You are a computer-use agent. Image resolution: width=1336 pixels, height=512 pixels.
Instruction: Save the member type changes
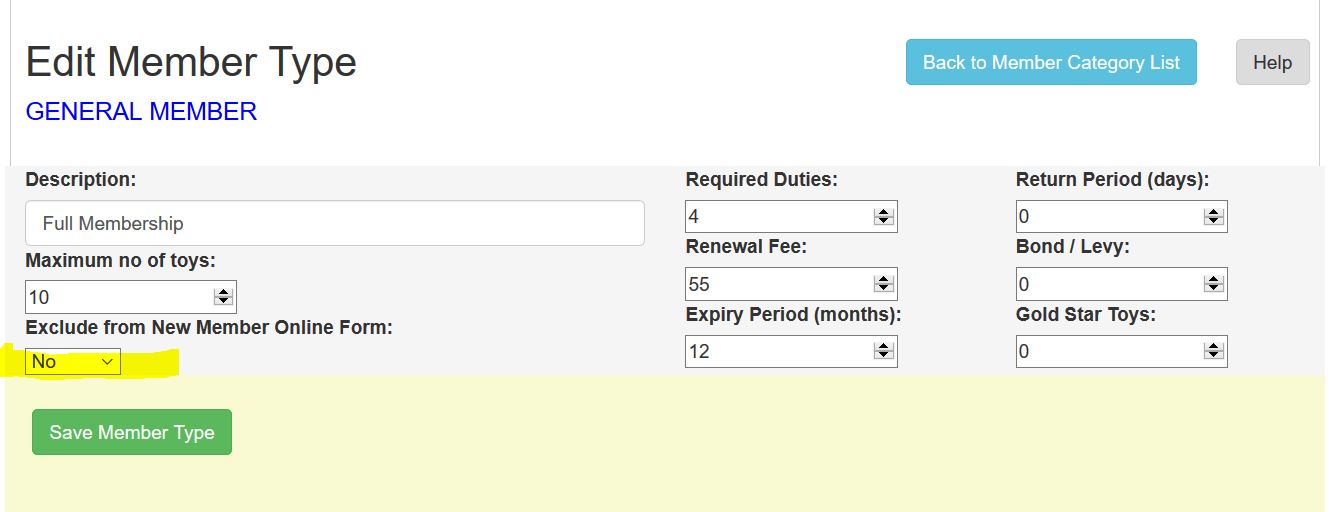pyautogui.click(x=132, y=432)
